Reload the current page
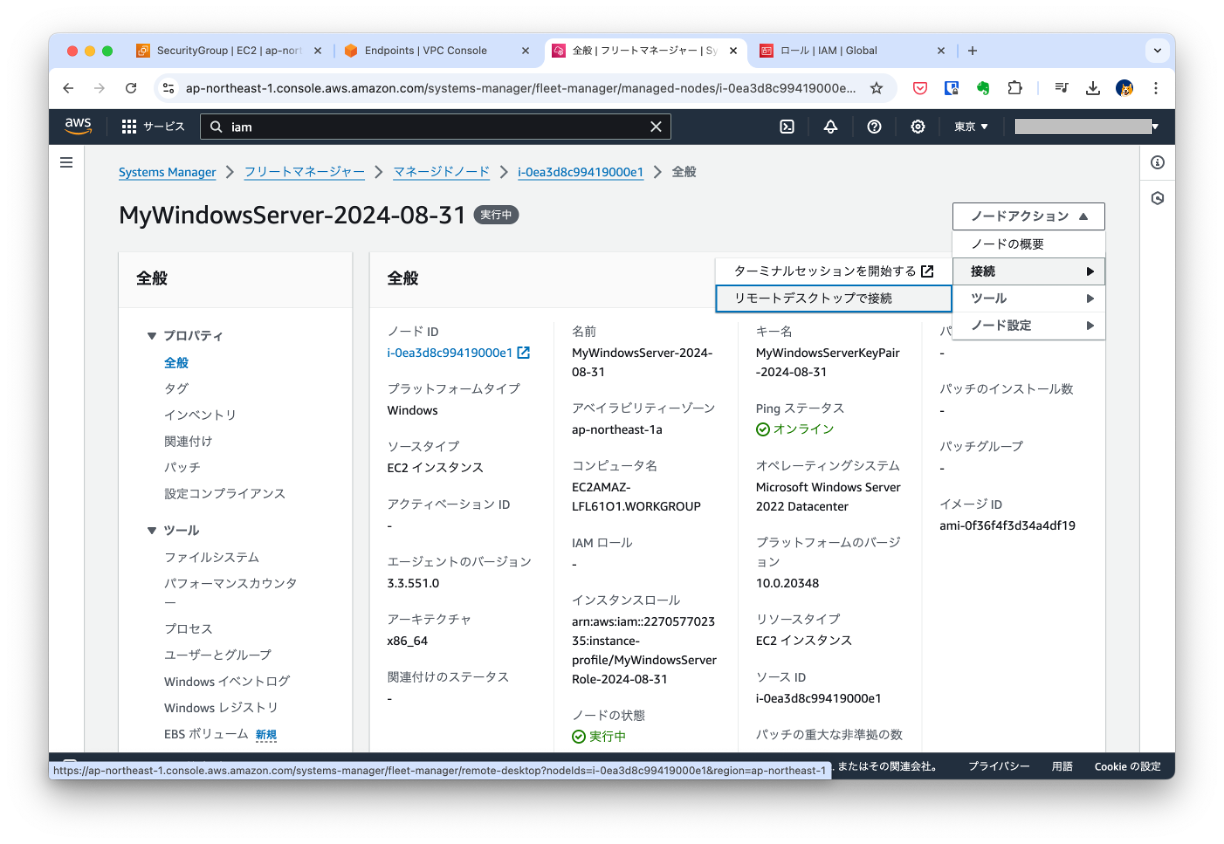The width and height of the screenshot is (1224, 844). pyautogui.click(x=131, y=88)
